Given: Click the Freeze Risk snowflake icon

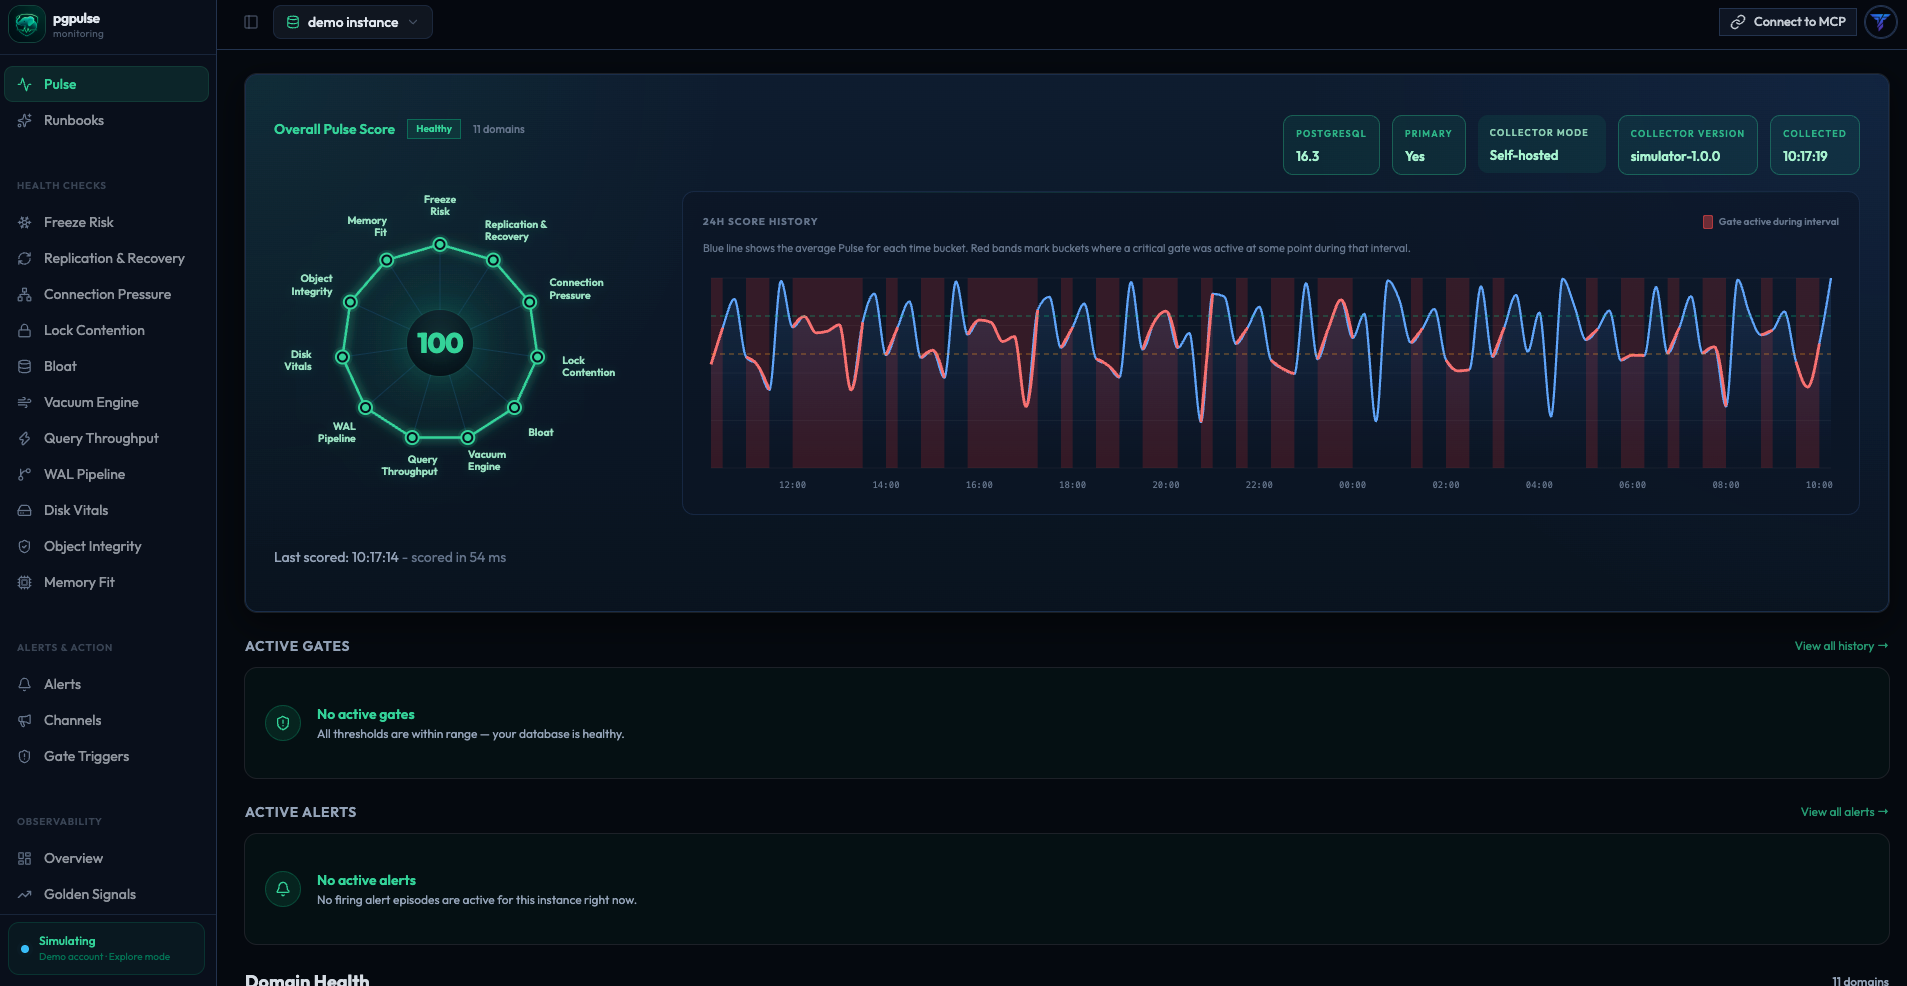Looking at the screenshot, I should point(25,222).
